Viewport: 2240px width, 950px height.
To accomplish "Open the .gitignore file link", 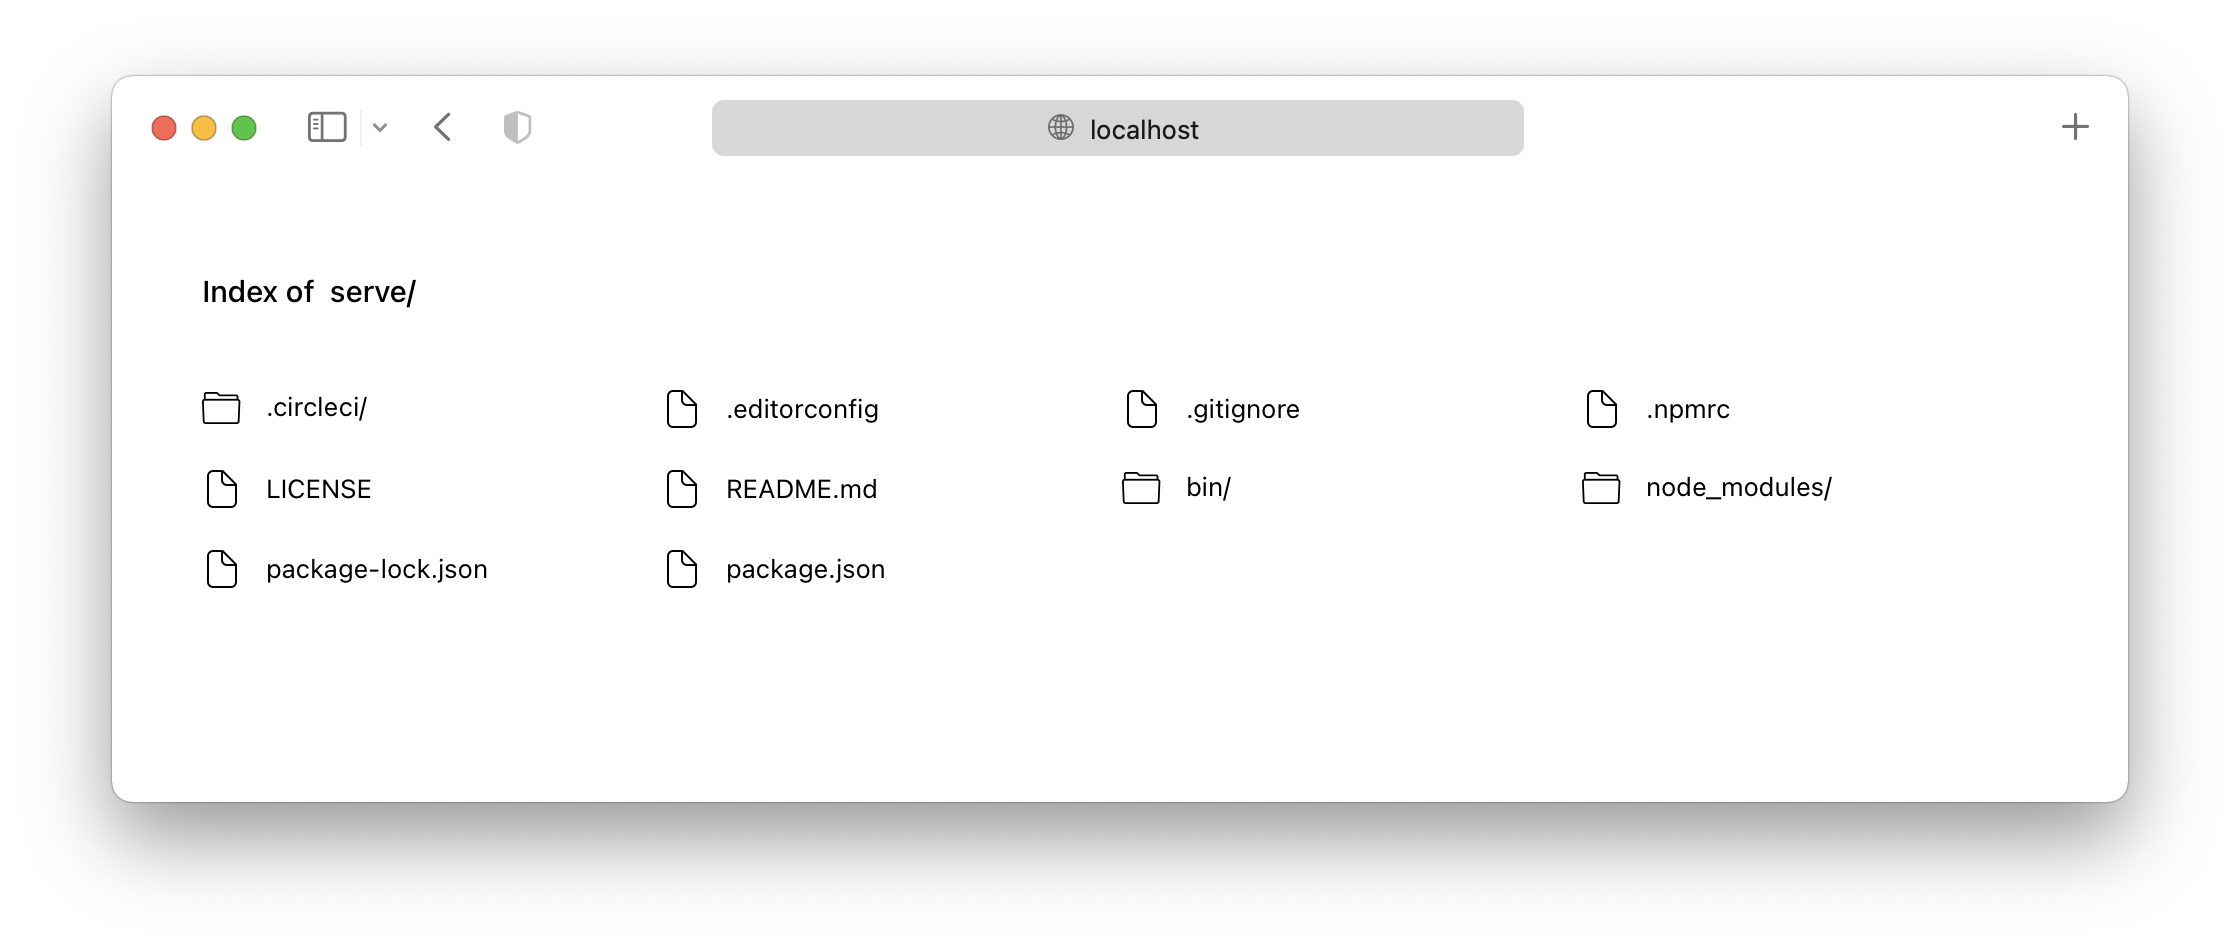I will (1242, 409).
